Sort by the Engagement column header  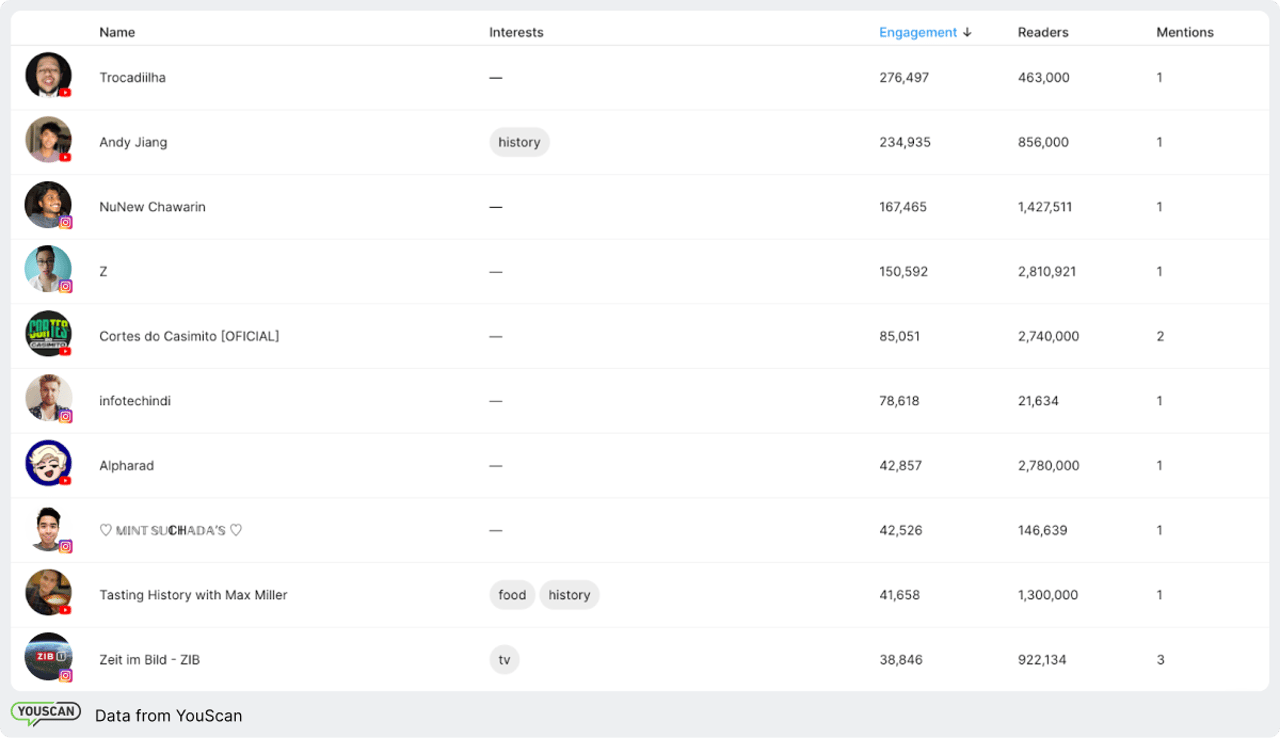click(x=917, y=32)
